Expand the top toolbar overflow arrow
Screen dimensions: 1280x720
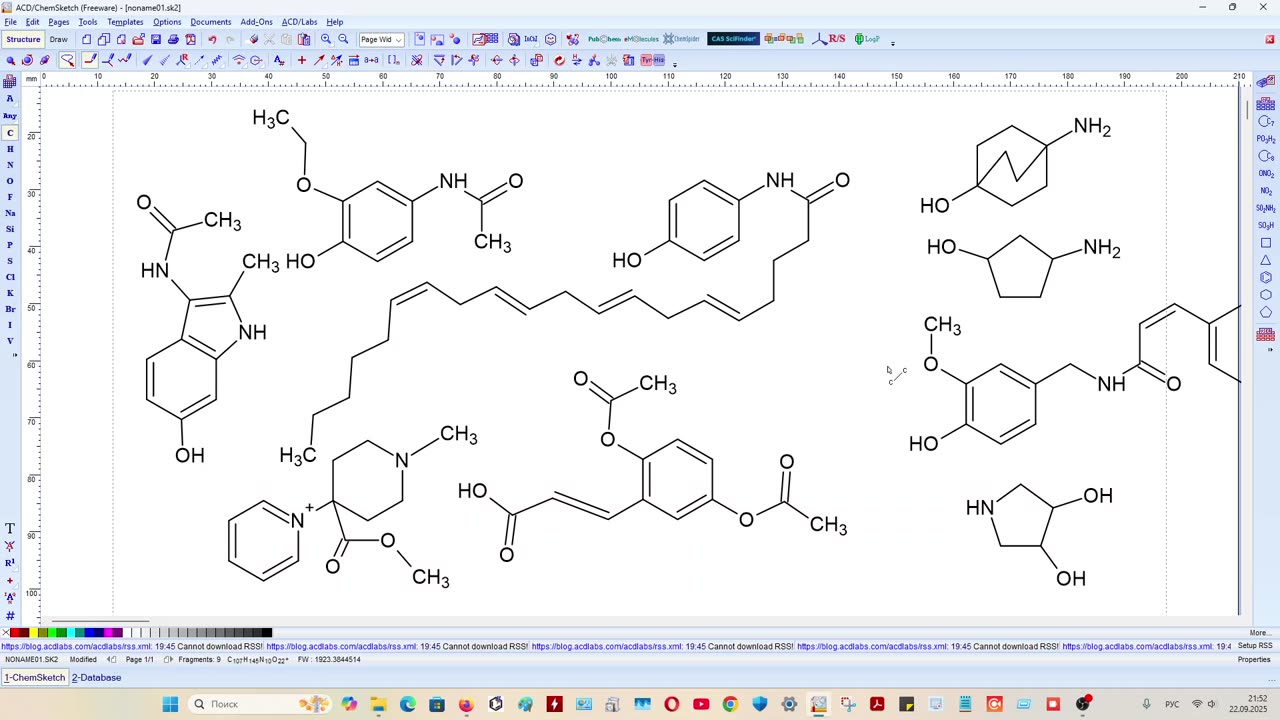892,42
